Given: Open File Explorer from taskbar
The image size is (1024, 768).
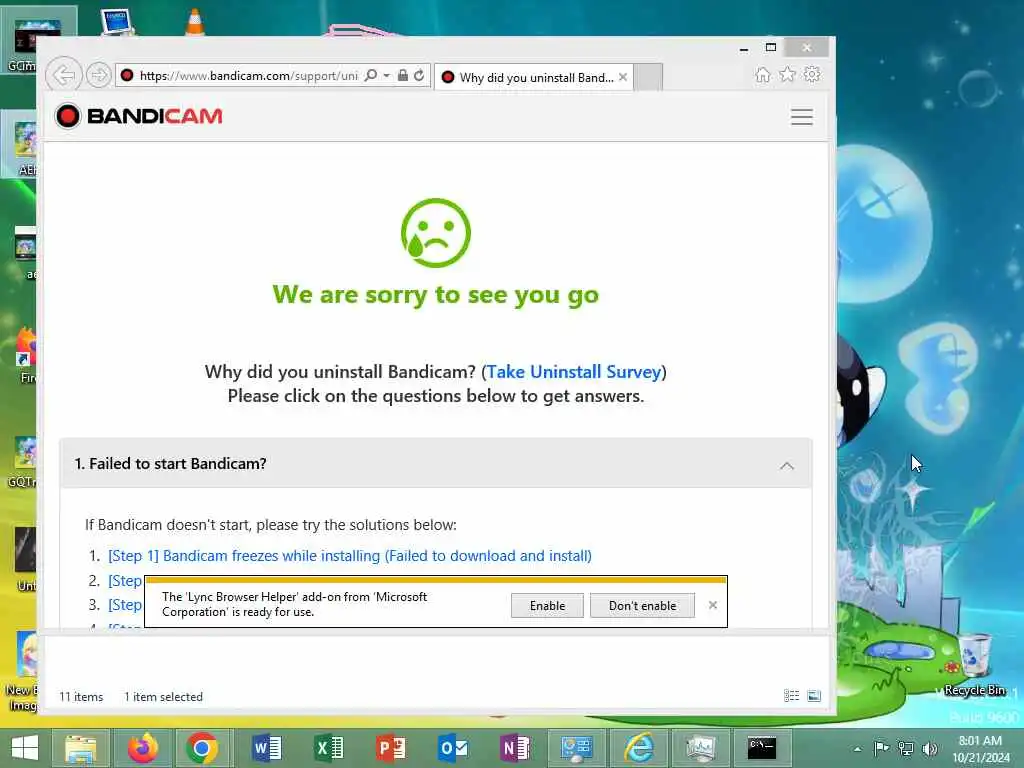Looking at the screenshot, I should pyautogui.click(x=80, y=748).
